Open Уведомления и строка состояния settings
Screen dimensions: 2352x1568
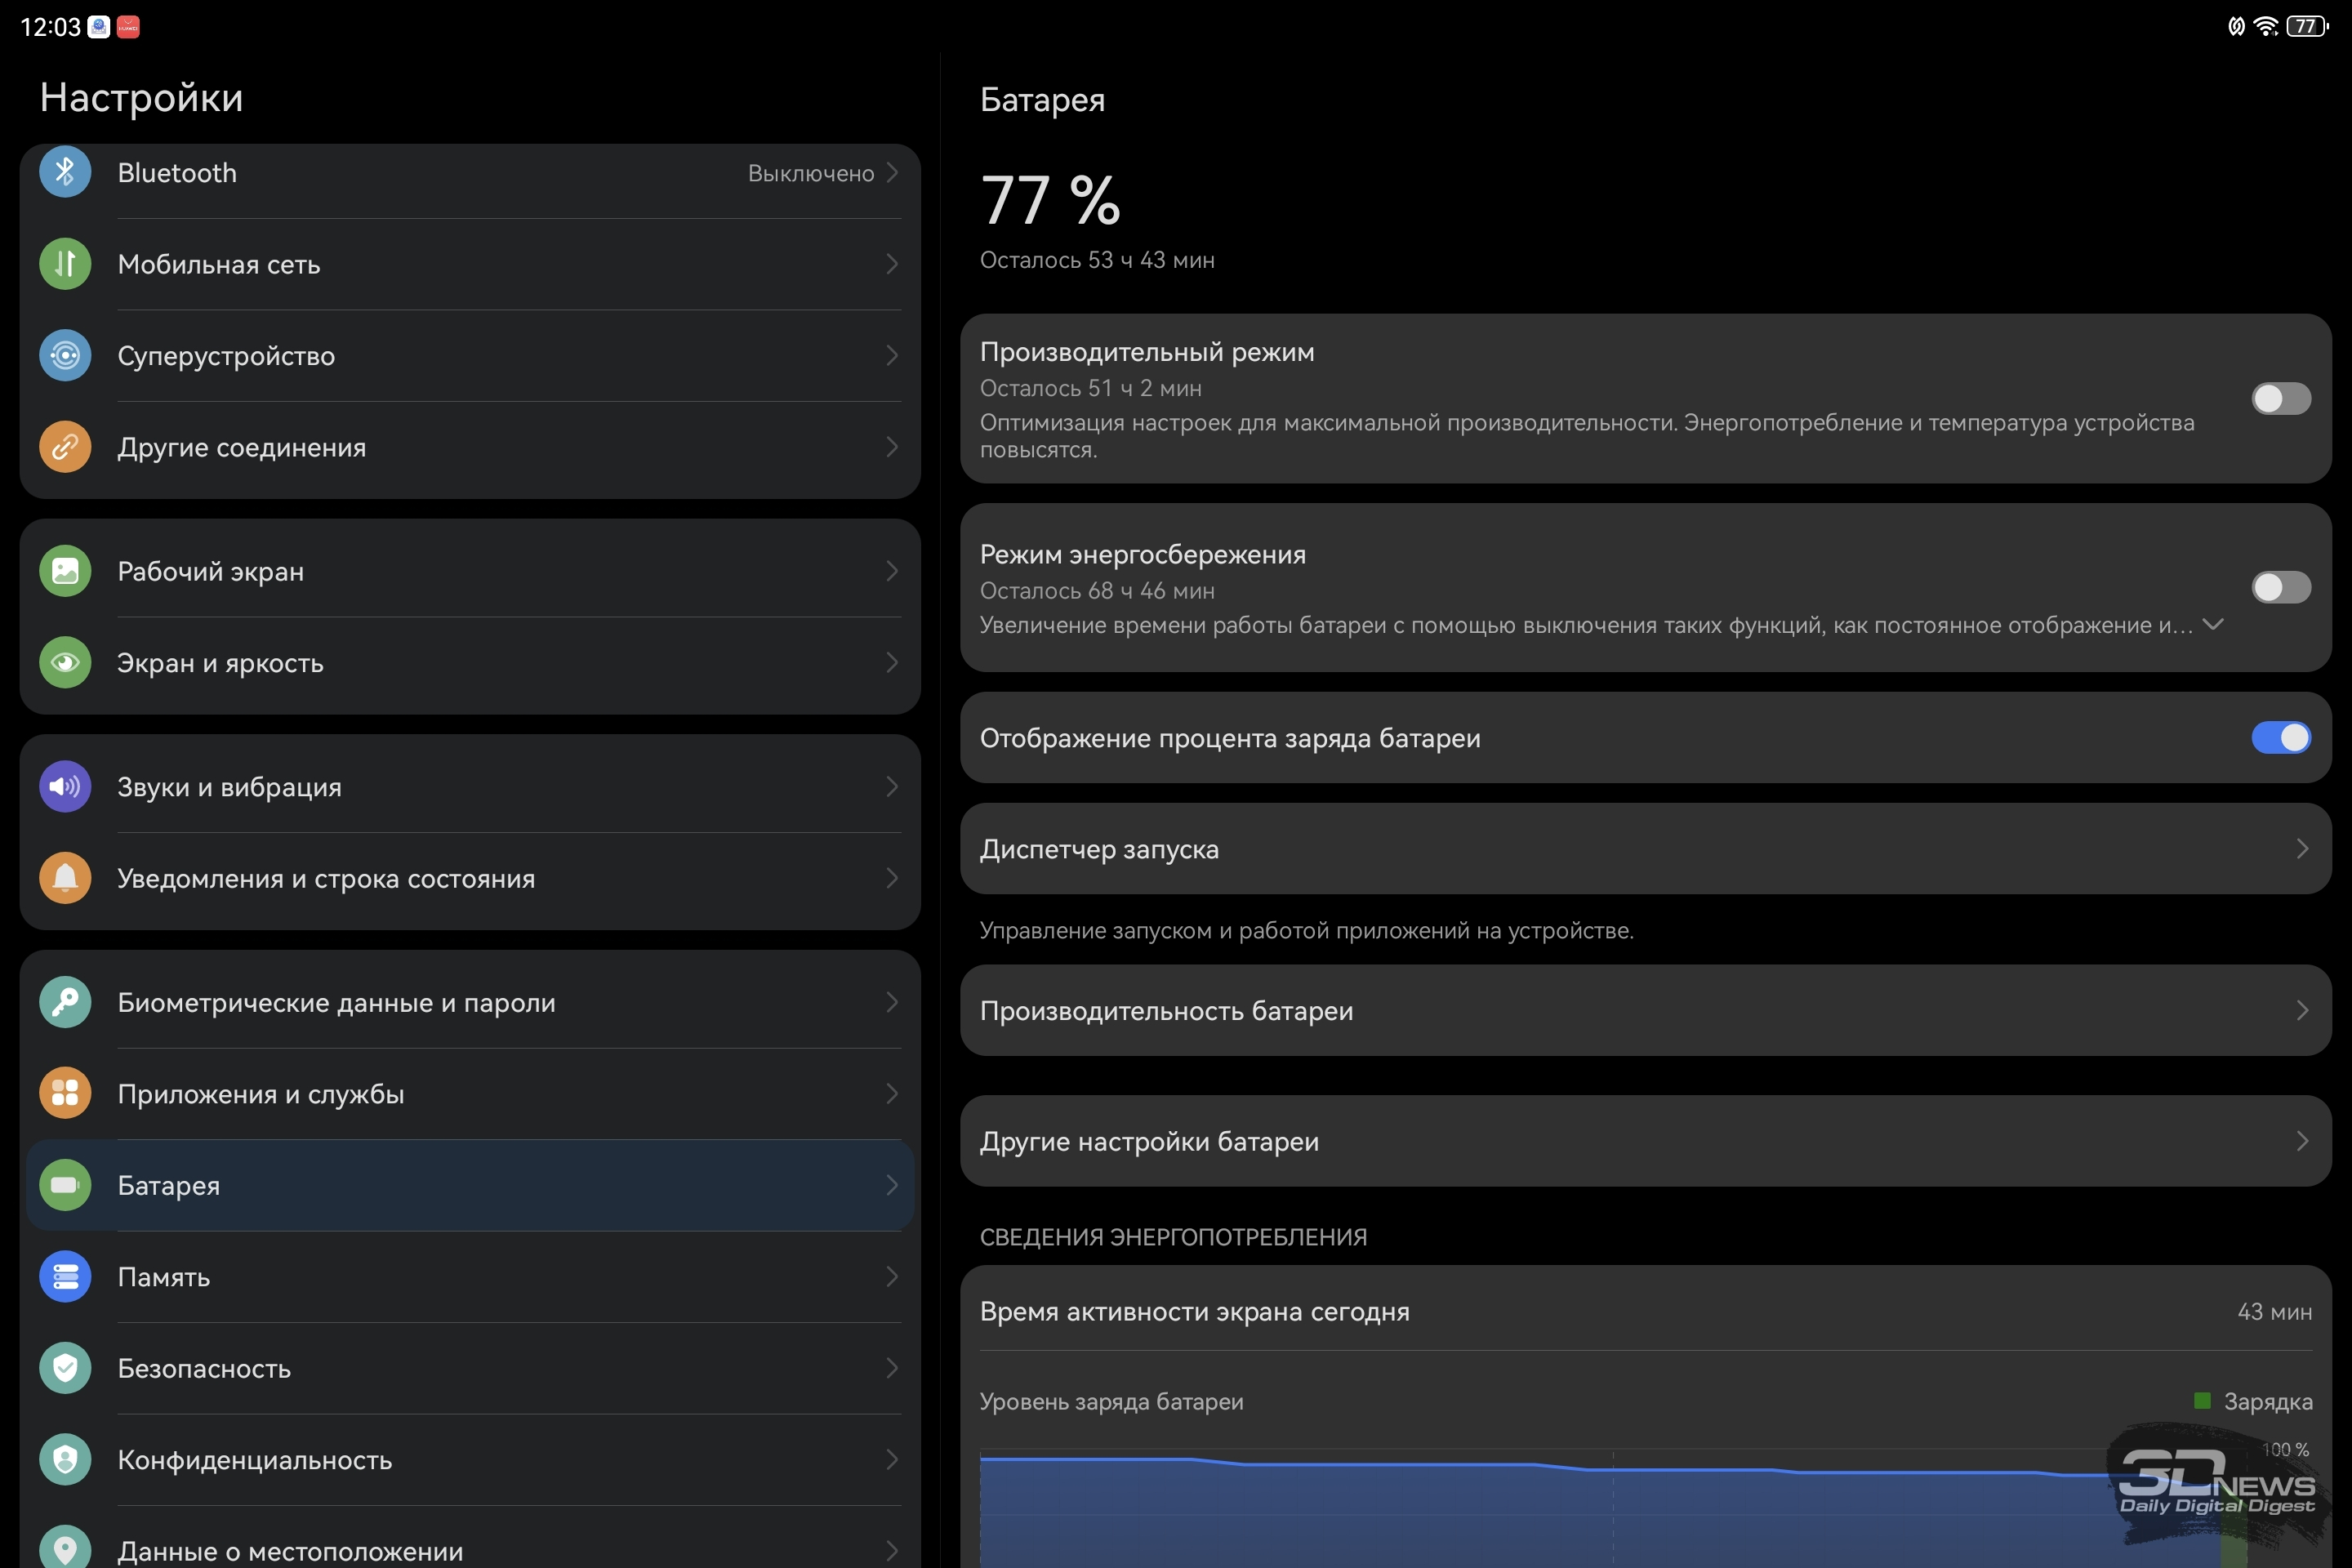point(470,878)
